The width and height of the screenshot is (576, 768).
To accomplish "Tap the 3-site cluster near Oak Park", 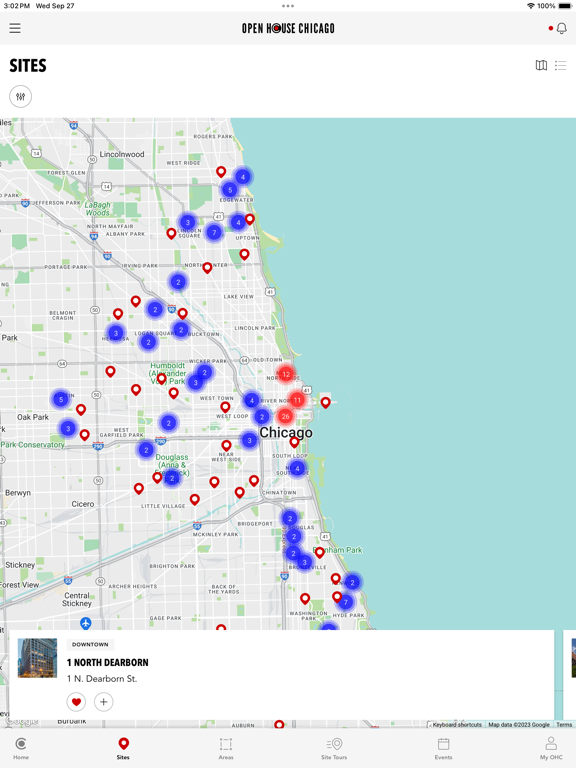I will (x=68, y=429).
